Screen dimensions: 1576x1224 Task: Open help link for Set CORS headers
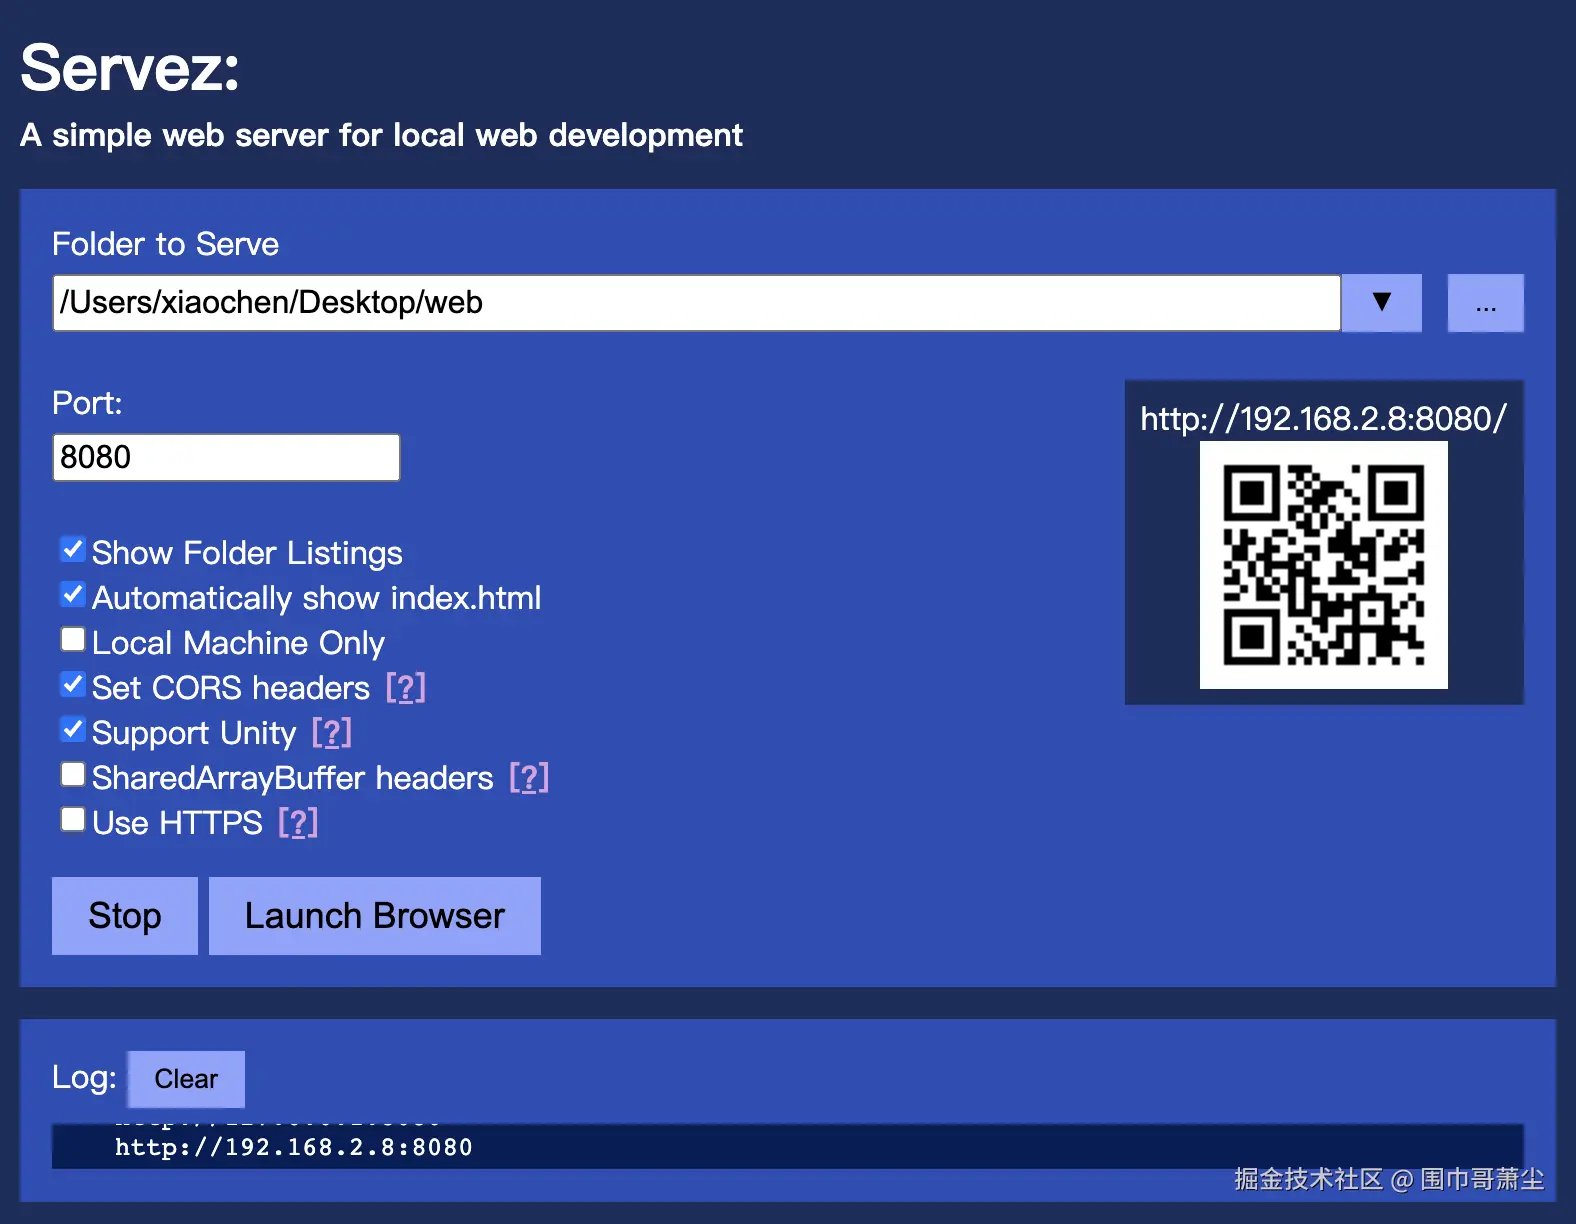coord(406,688)
